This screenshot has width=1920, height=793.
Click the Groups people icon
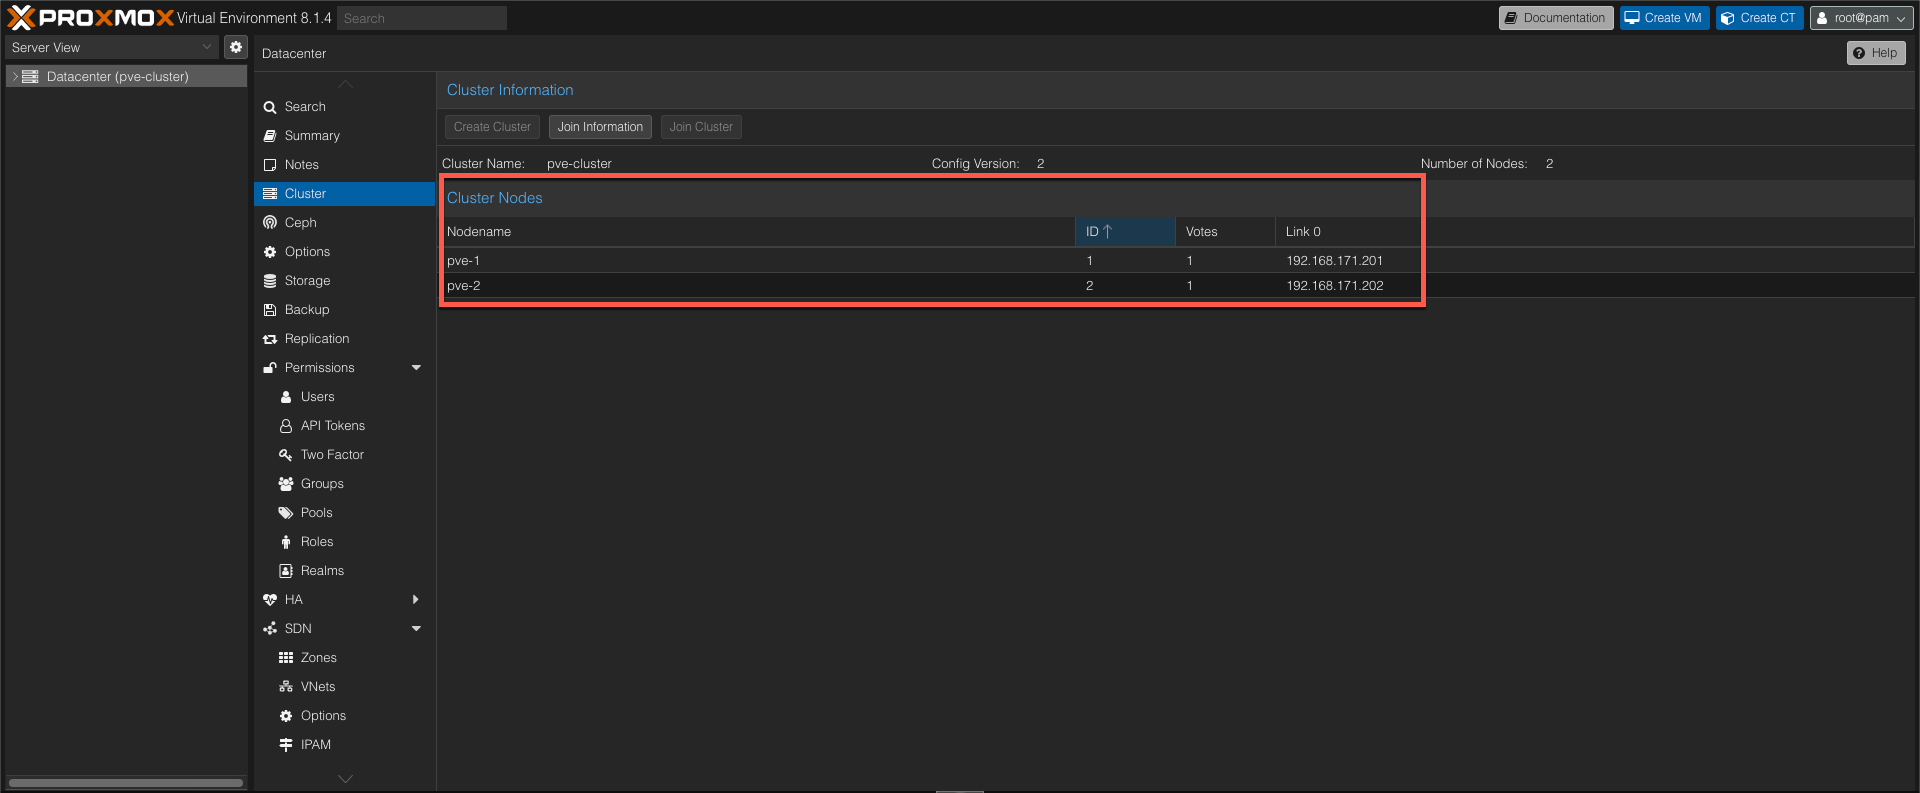[x=286, y=484]
